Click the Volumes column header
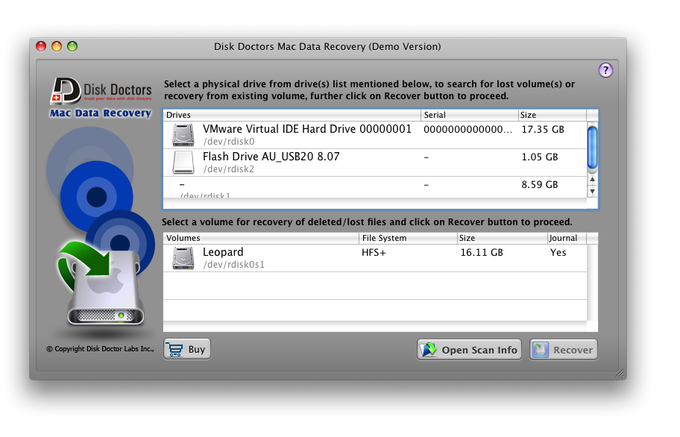 pos(261,238)
